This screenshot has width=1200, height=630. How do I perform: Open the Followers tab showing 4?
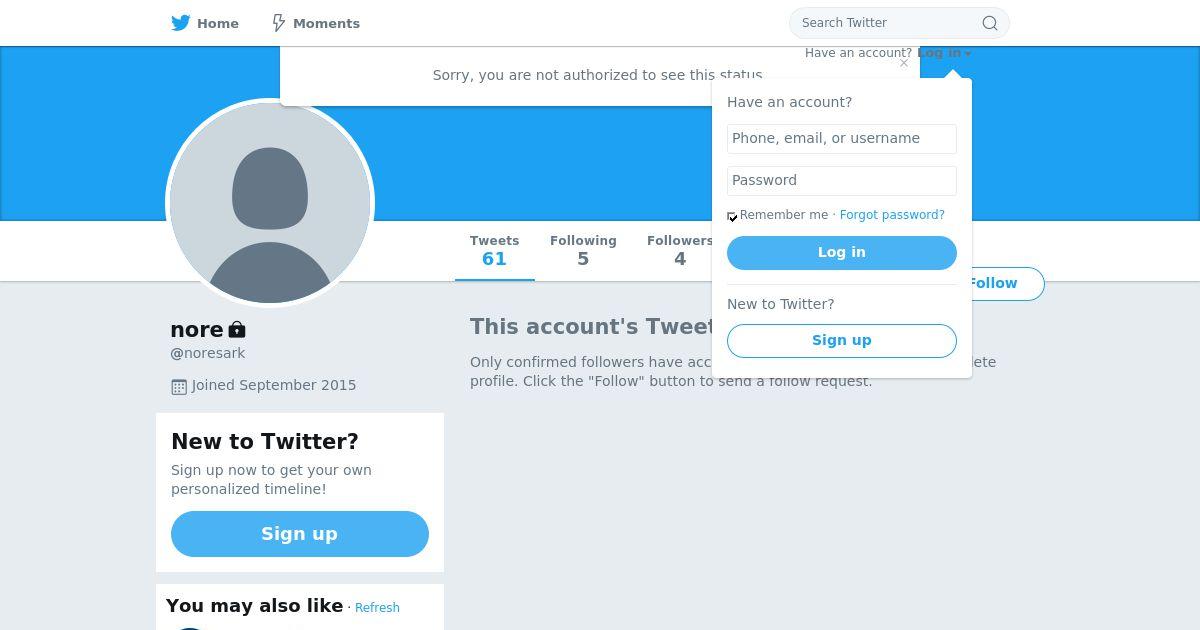click(679, 251)
